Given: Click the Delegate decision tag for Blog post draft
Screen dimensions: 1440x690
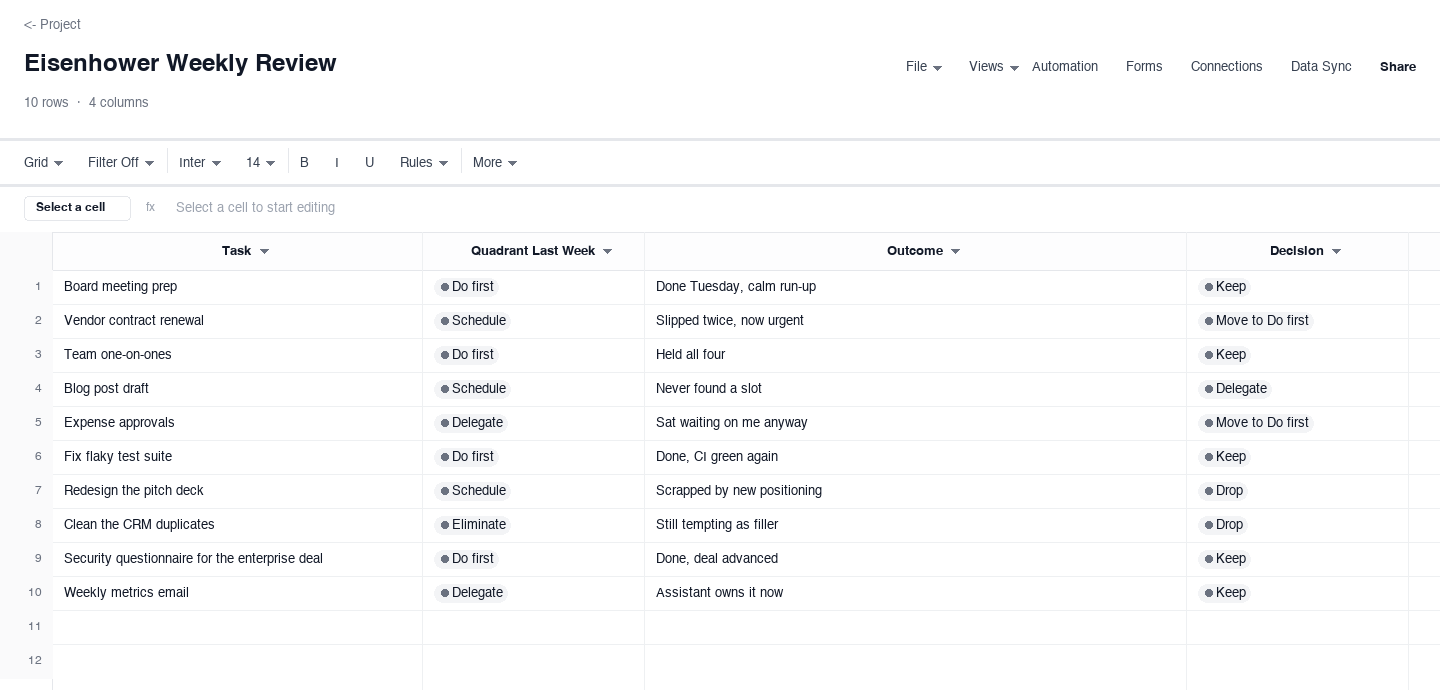Looking at the screenshot, I should pos(1235,389).
